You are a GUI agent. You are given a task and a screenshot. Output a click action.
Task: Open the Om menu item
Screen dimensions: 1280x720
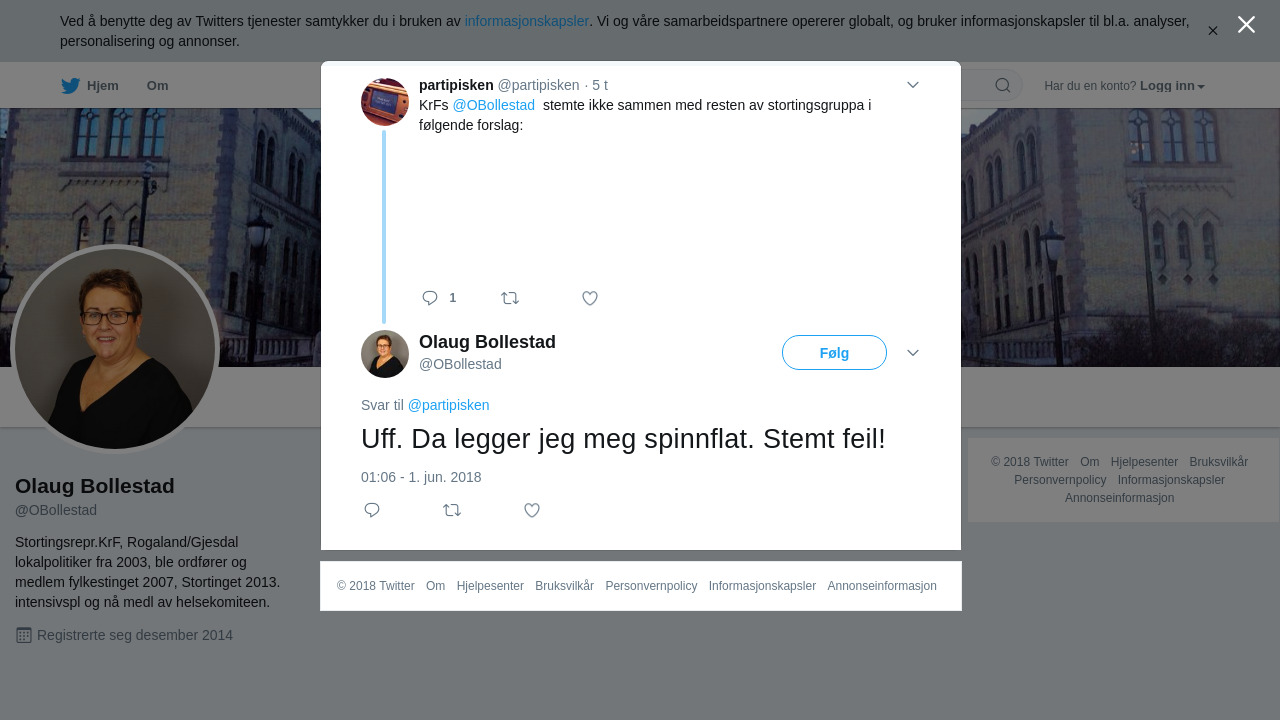(x=157, y=86)
